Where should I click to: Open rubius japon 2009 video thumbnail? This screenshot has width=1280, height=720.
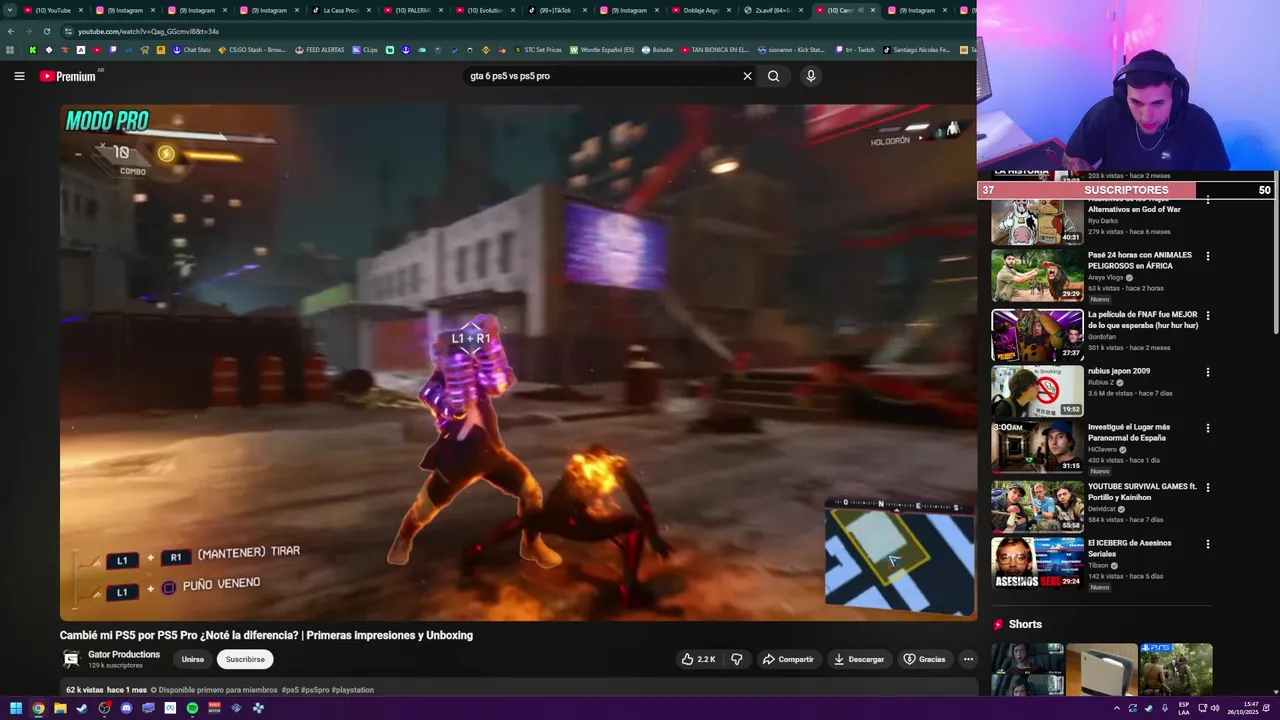pyautogui.click(x=1037, y=391)
